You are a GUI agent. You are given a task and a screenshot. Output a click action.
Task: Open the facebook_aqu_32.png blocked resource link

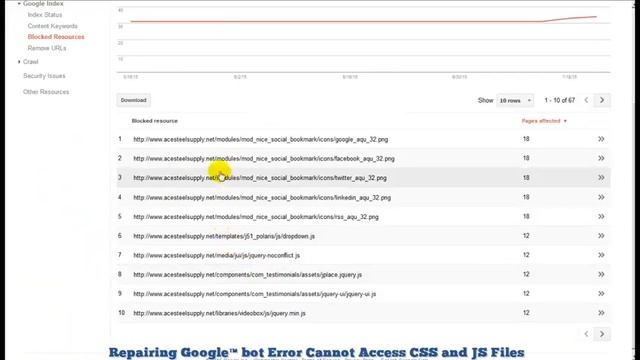264,159
